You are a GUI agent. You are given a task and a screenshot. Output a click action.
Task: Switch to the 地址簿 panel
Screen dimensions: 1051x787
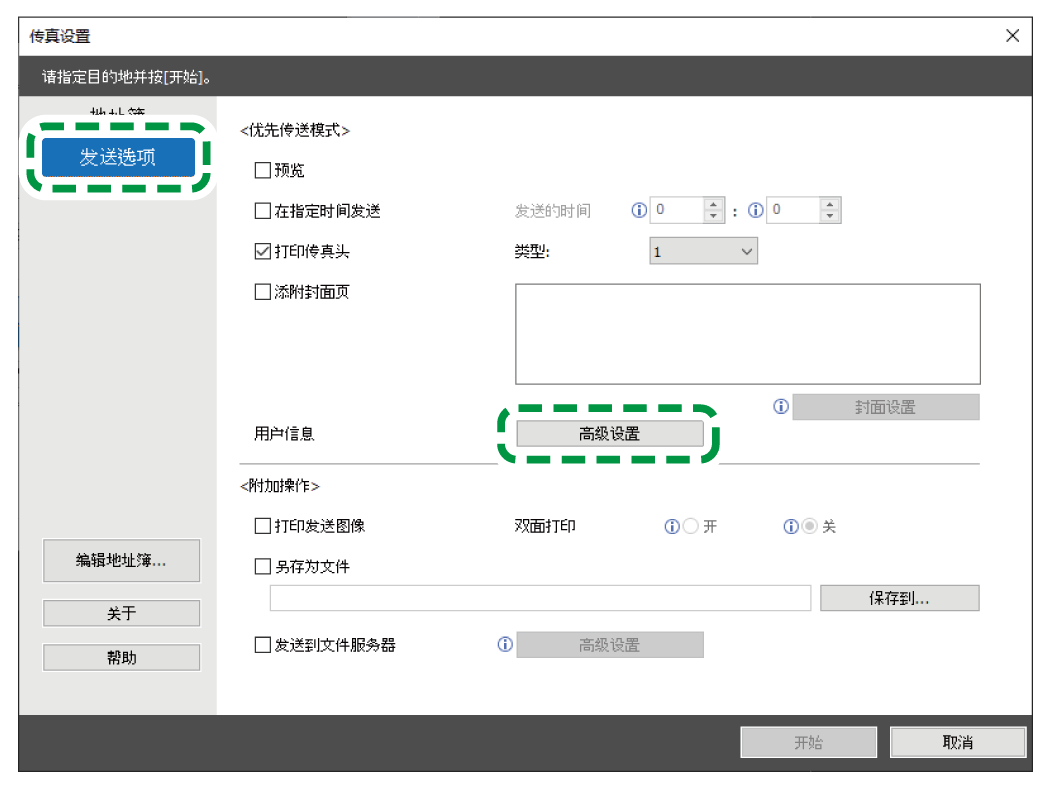point(118,112)
